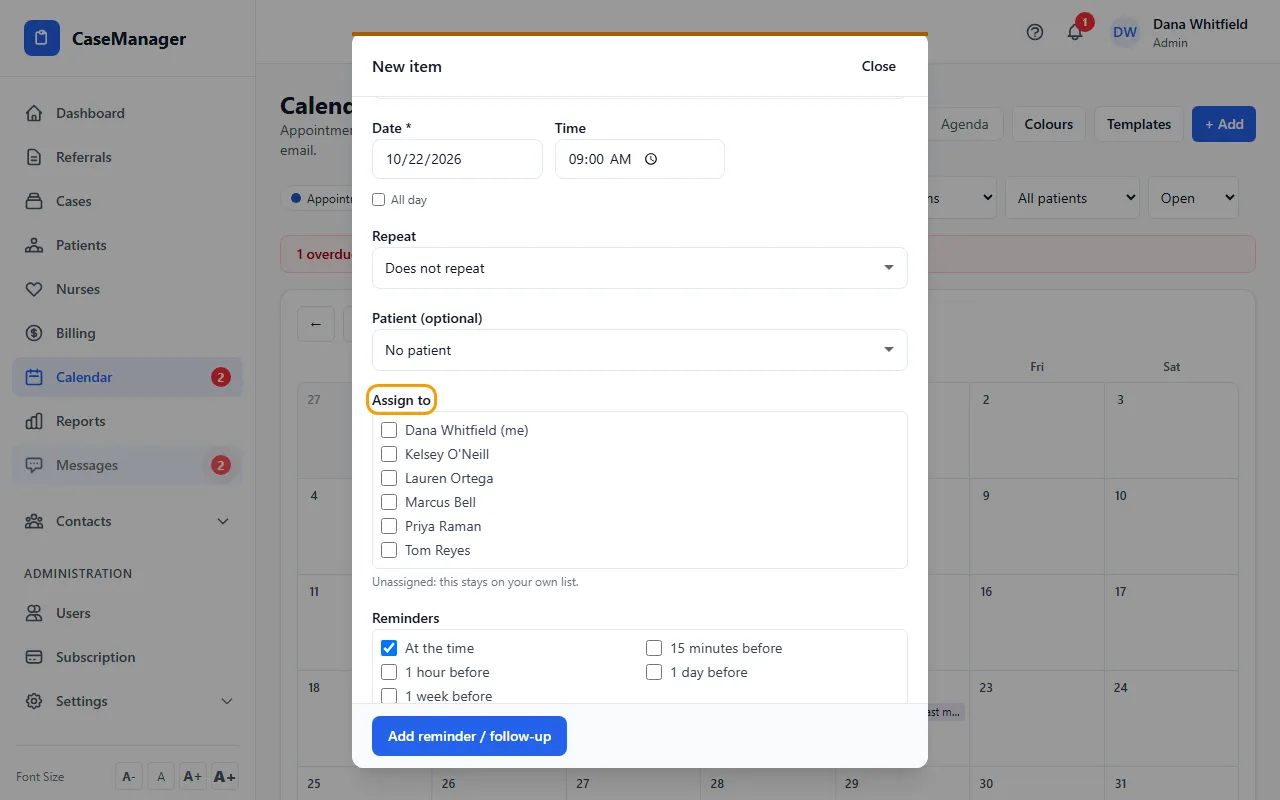Go to Referrals in the sidebar
The width and height of the screenshot is (1280, 800).
click(x=127, y=157)
